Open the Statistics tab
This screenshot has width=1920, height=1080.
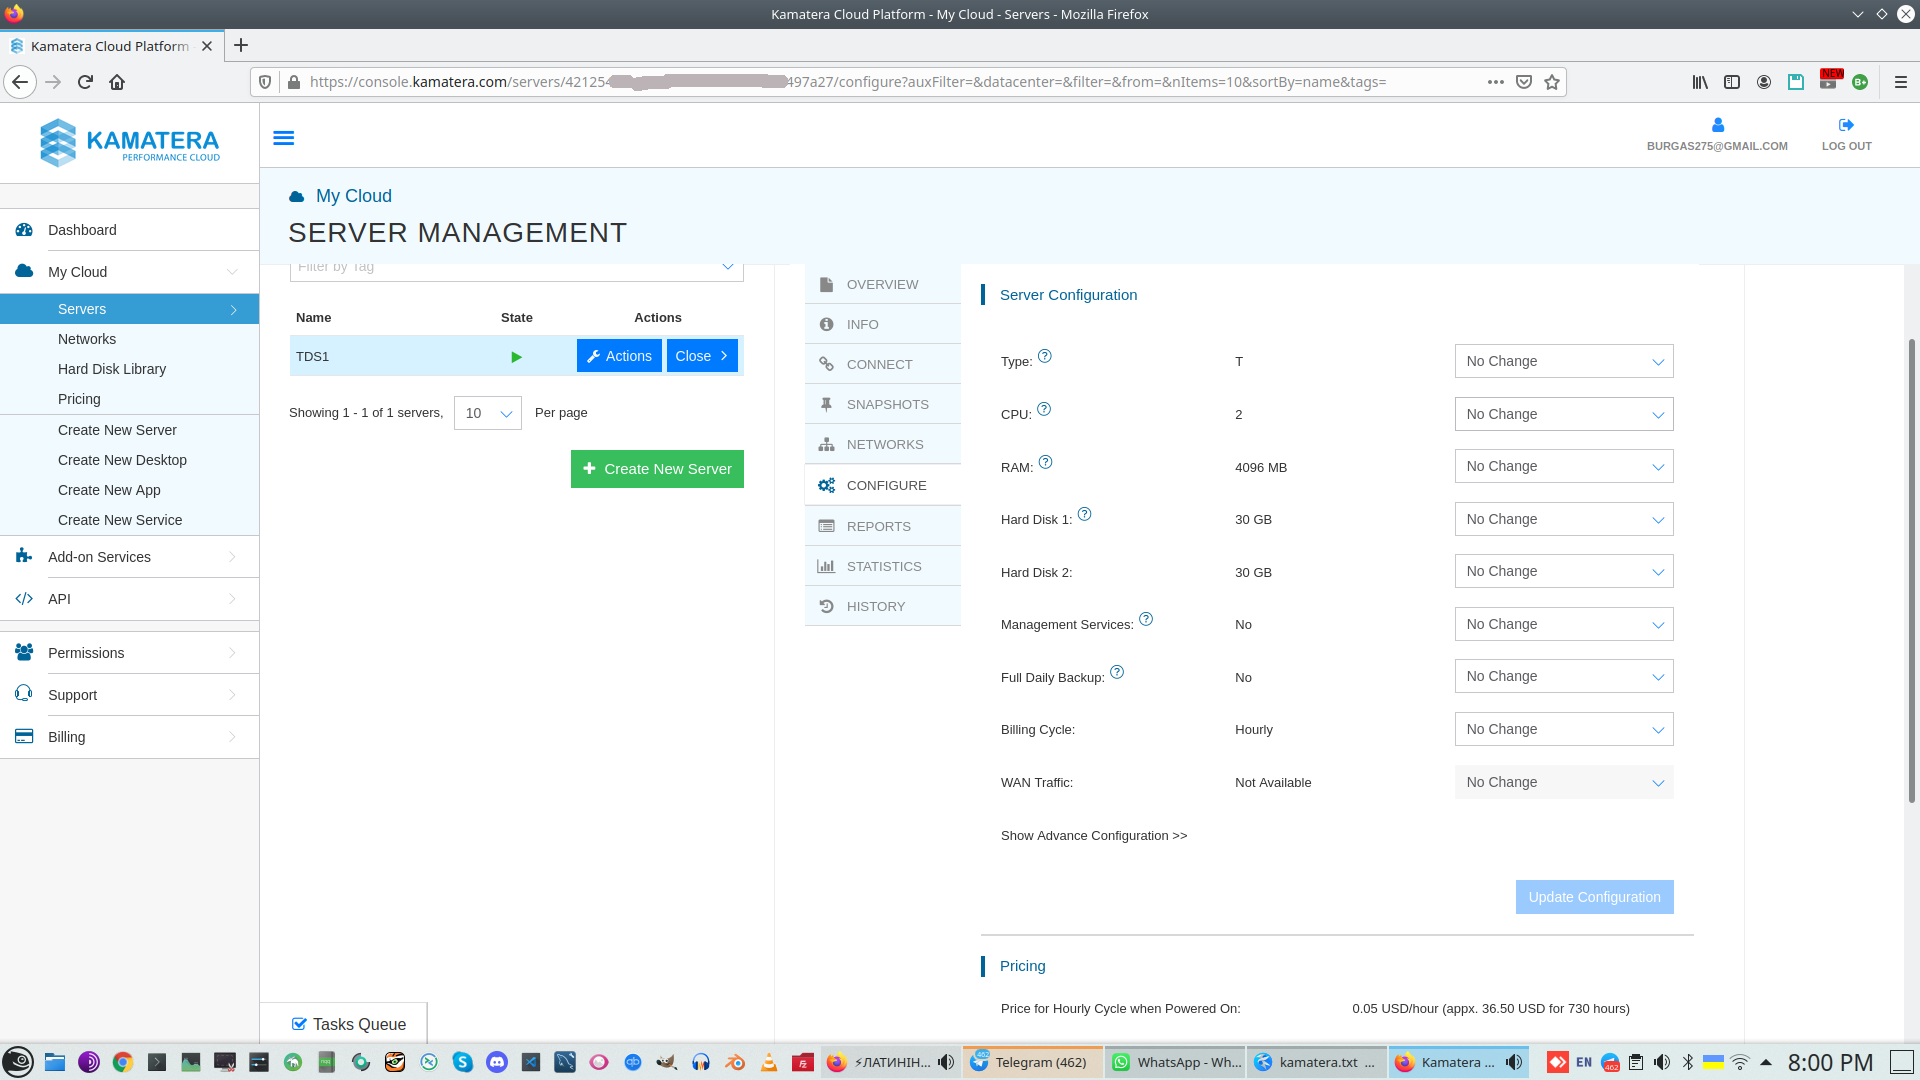pyautogui.click(x=883, y=566)
